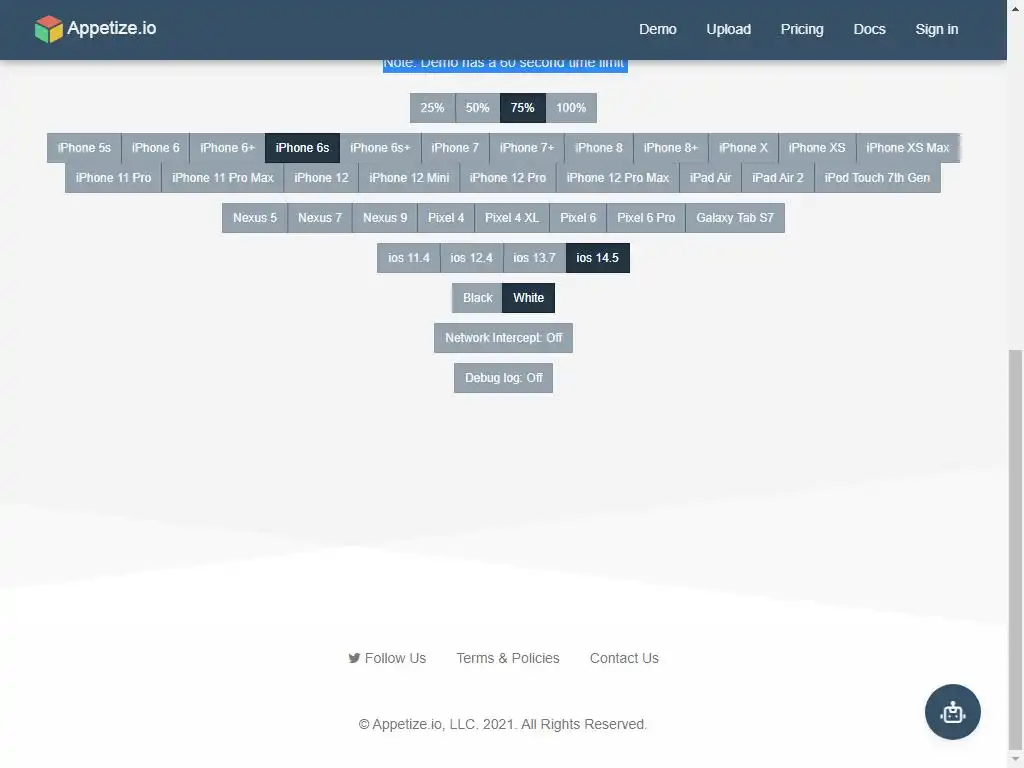
Task: Choose White device color
Action: click(x=528, y=298)
